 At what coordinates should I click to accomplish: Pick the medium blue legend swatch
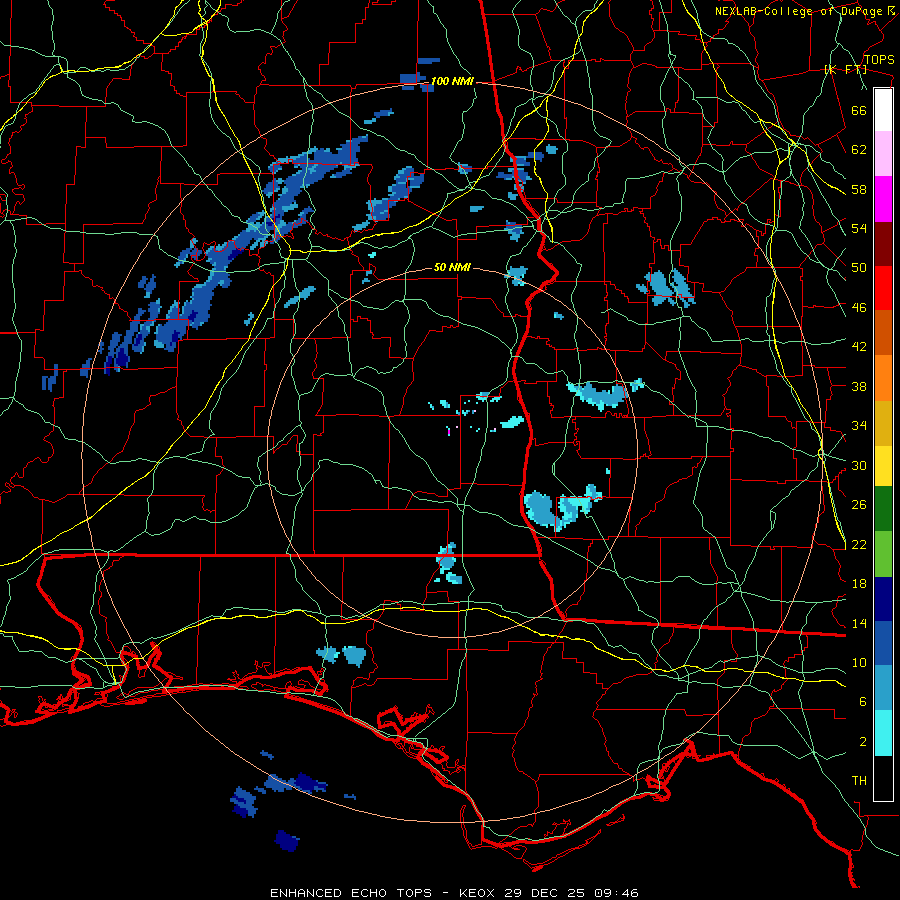coord(883,643)
